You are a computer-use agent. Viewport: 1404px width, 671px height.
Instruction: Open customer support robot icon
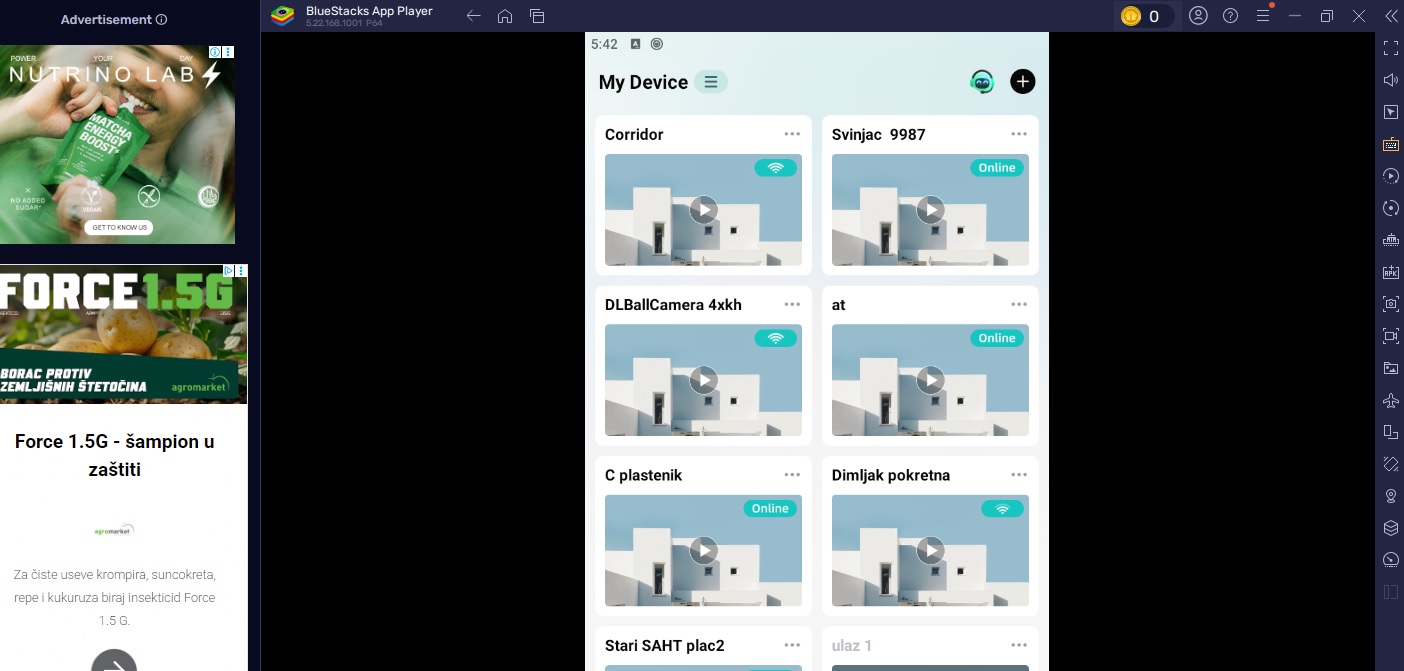(982, 82)
